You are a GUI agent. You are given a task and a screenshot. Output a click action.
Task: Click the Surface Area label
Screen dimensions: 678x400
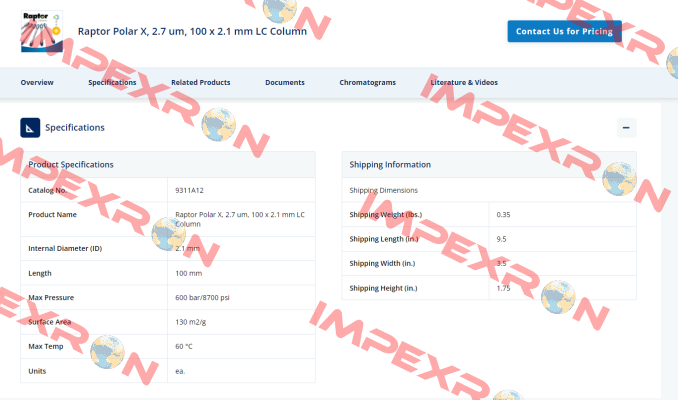50,322
